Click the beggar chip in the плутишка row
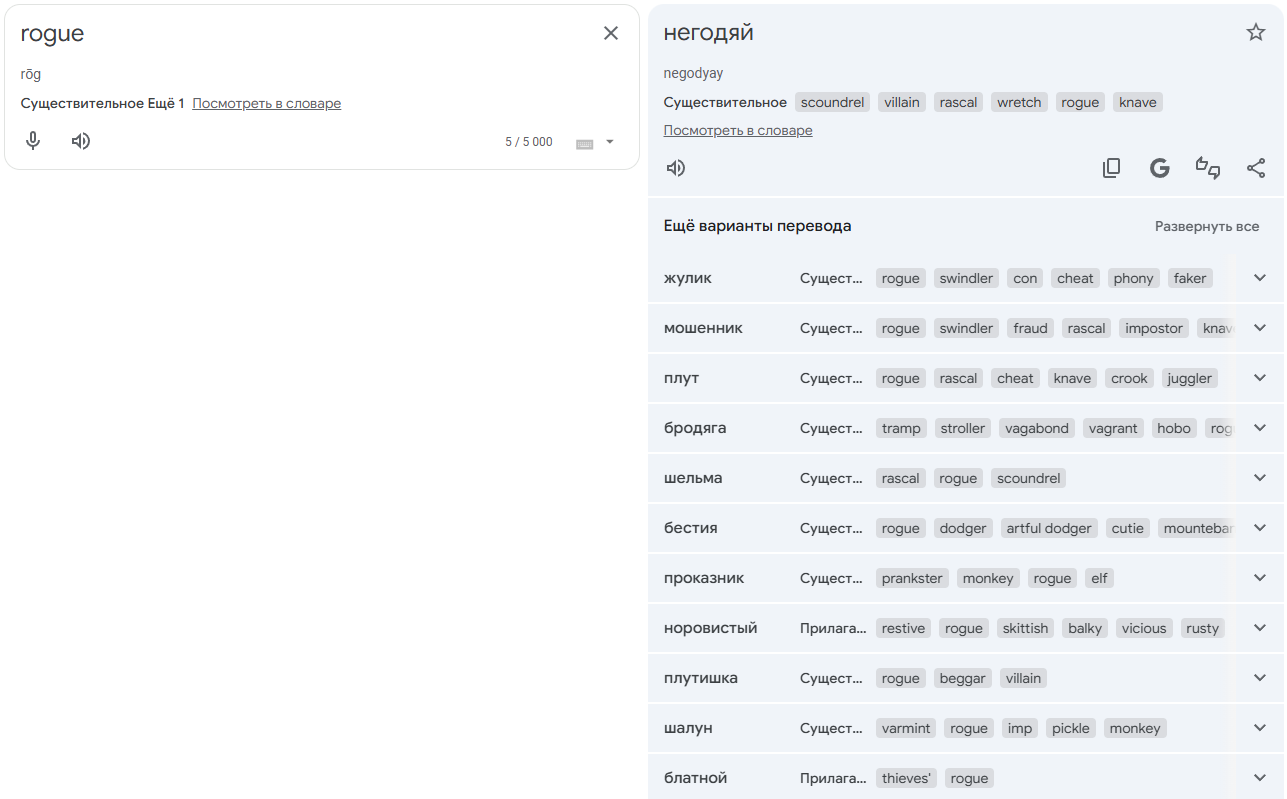This screenshot has width=1287, height=799. (x=963, y=678)
